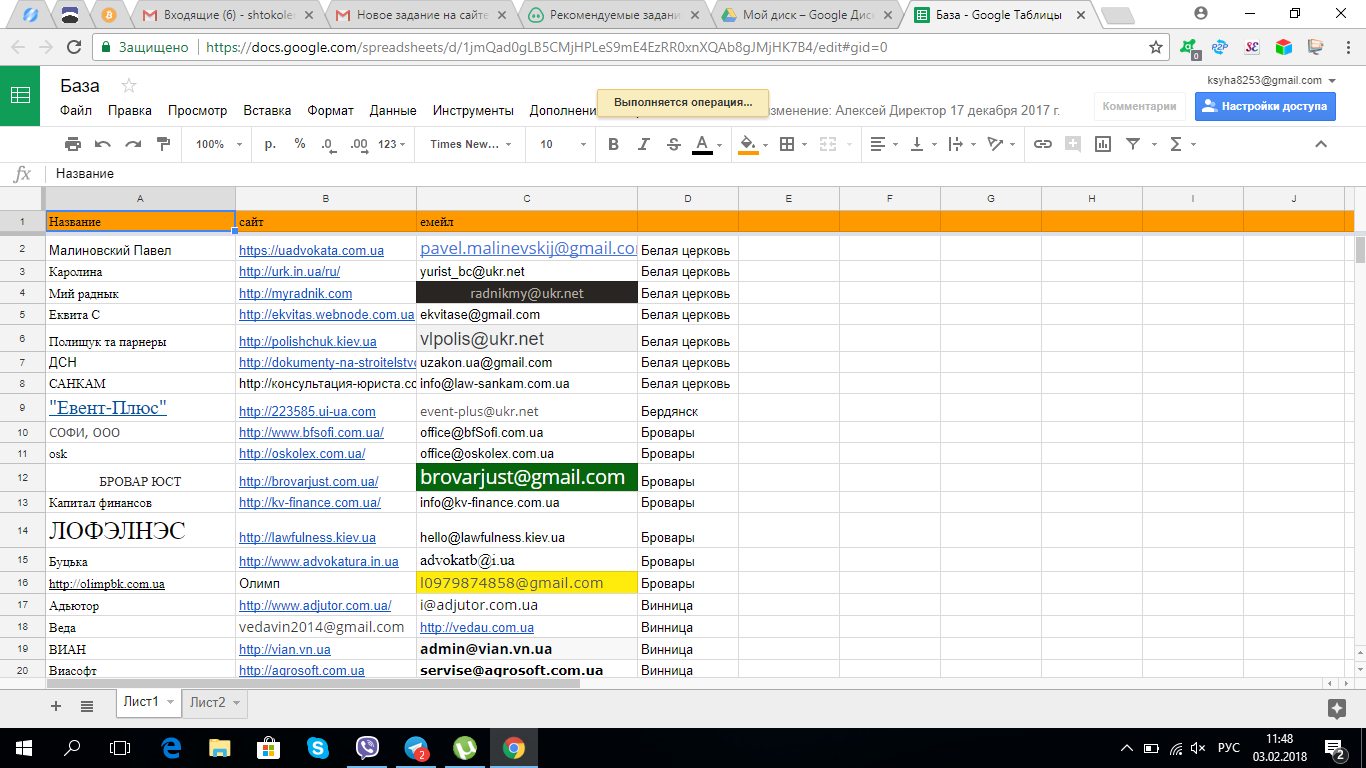Open the number format 123 dropdown
This screenshot has height=768, width=1366.
(392, 144)
